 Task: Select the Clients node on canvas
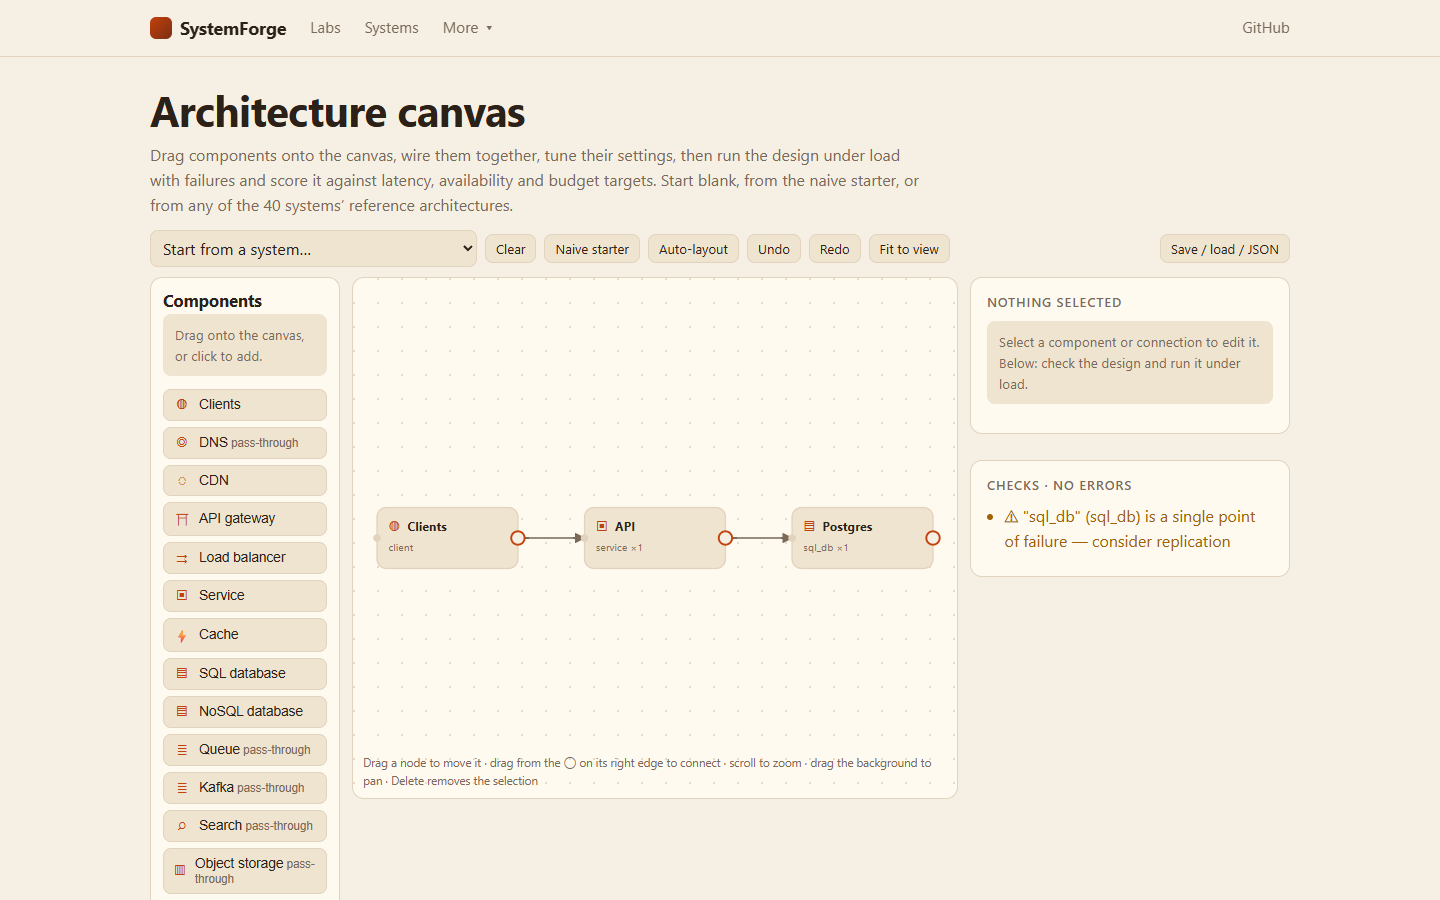pyautogui.click(x=447, y=538)
